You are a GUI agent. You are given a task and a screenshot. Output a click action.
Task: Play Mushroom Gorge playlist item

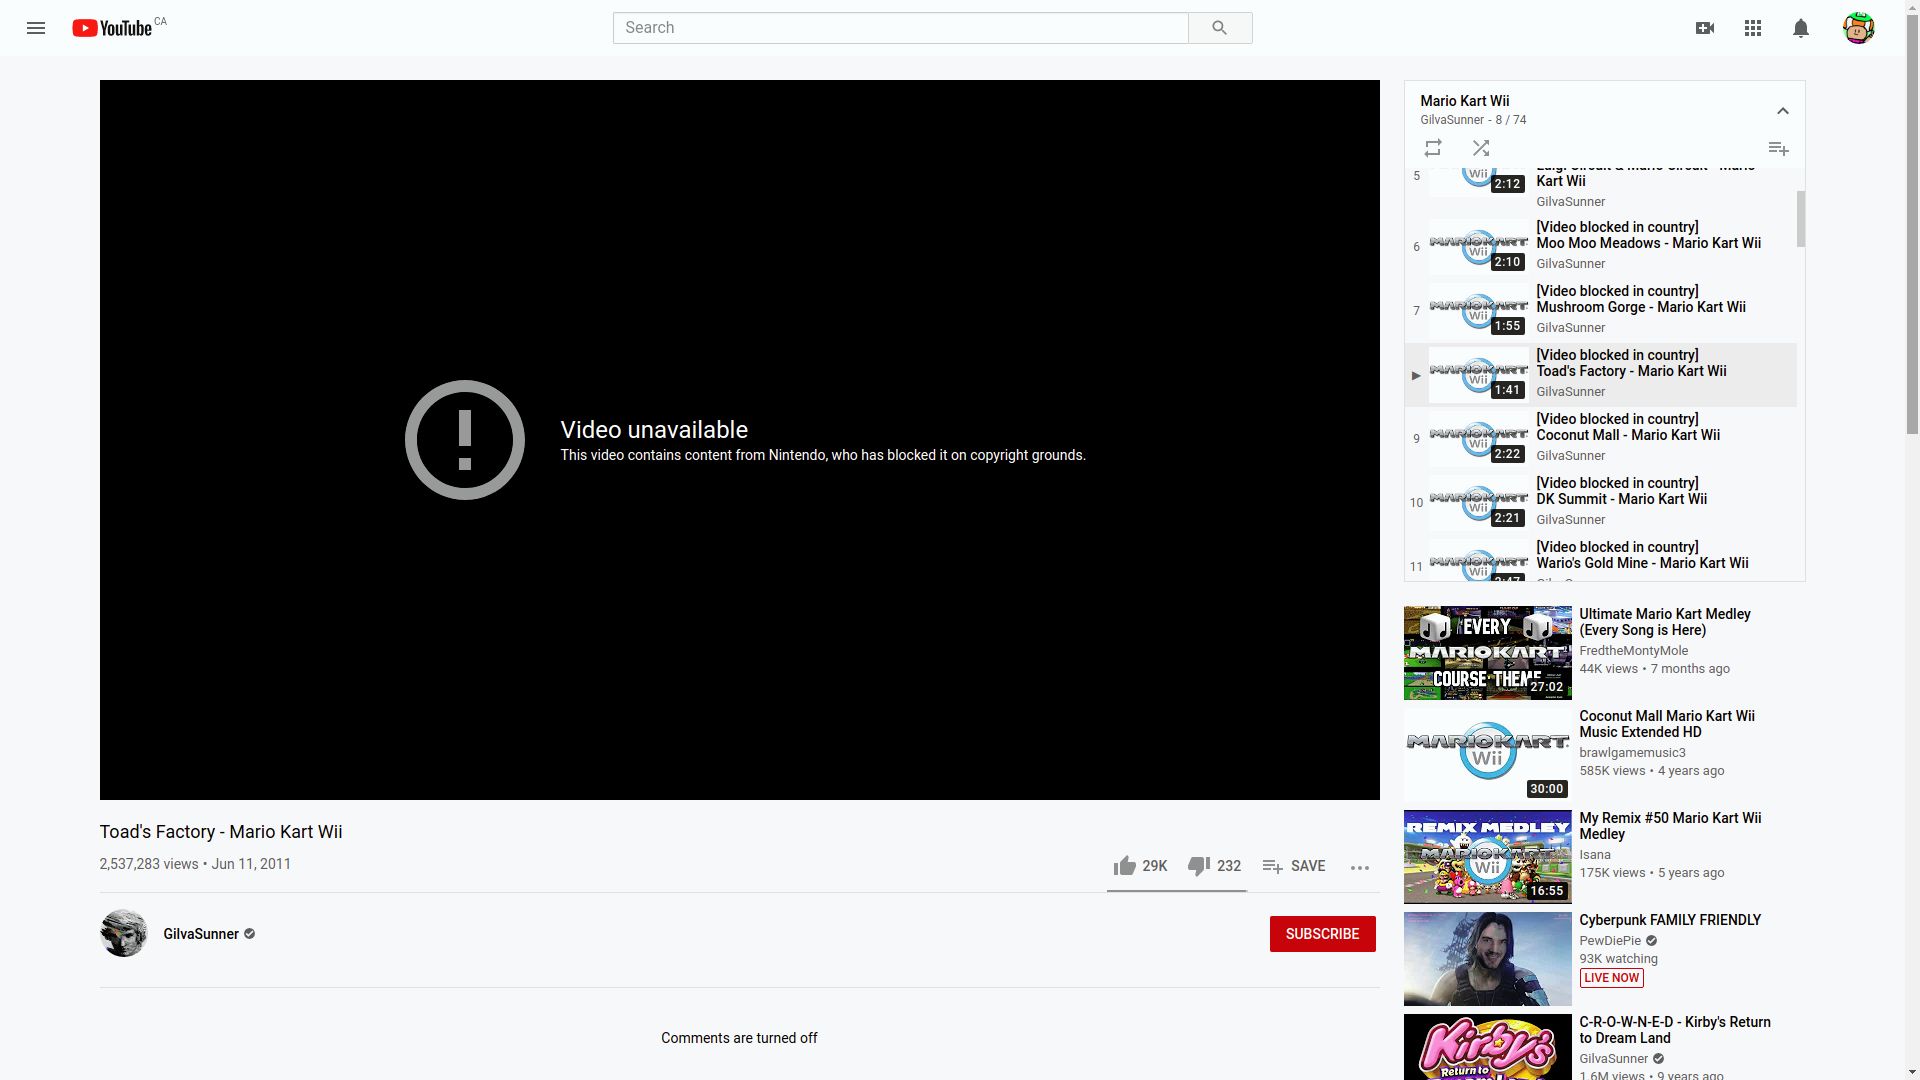(x=1600, y=311)
